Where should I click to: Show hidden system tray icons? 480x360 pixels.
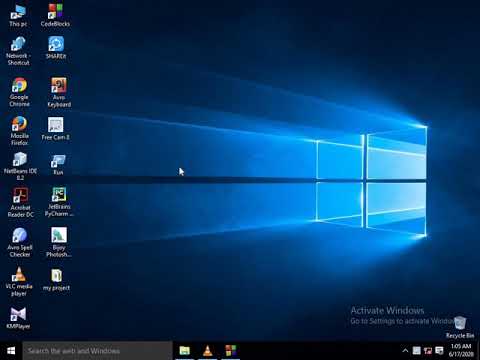click(405, 351)
